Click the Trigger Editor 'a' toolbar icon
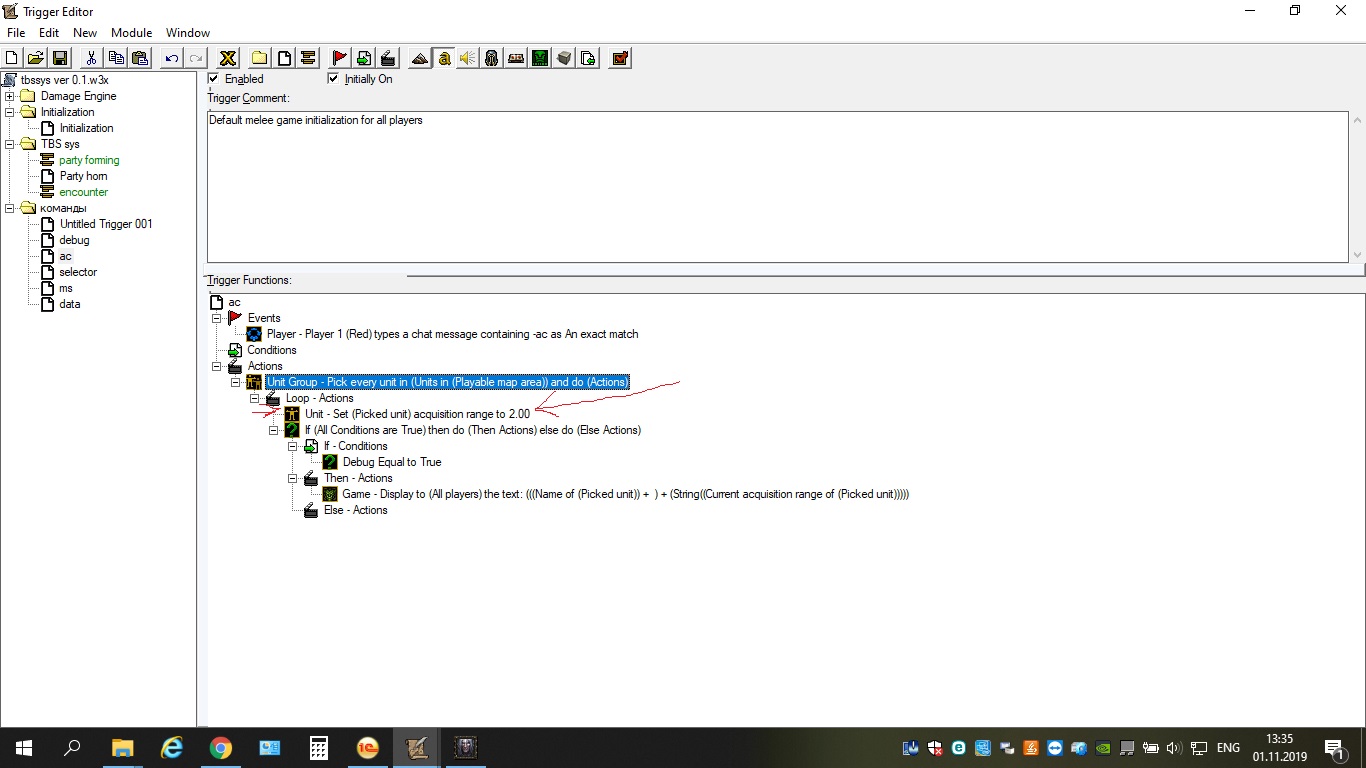The width and height of the screenshot is (1366, 768). 444,58
